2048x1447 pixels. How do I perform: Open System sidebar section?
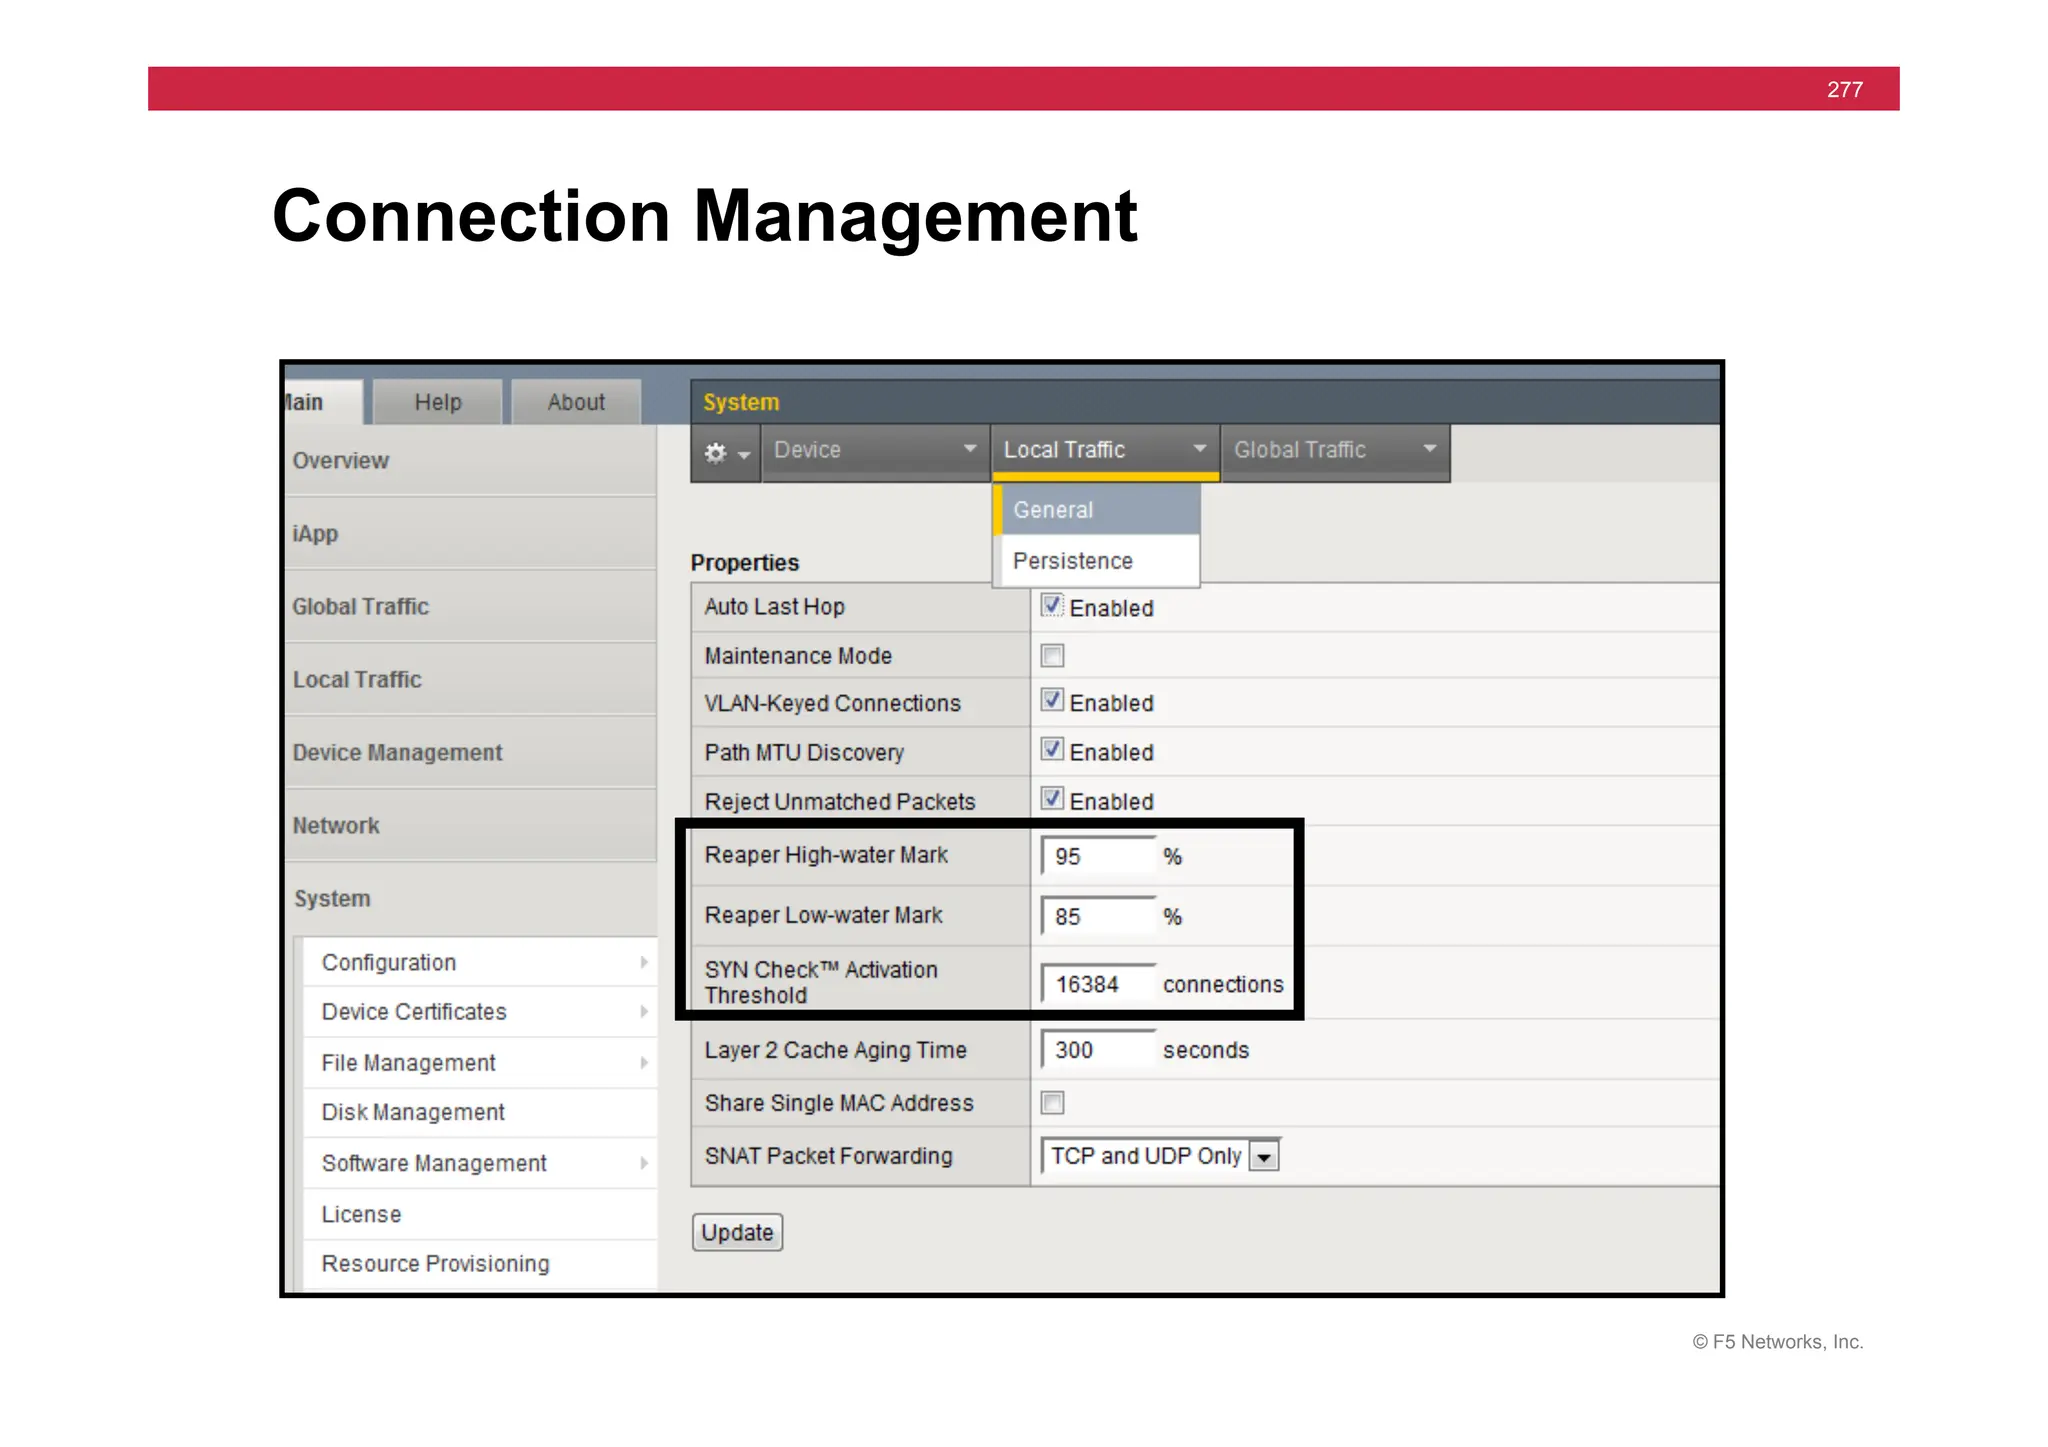470,899
